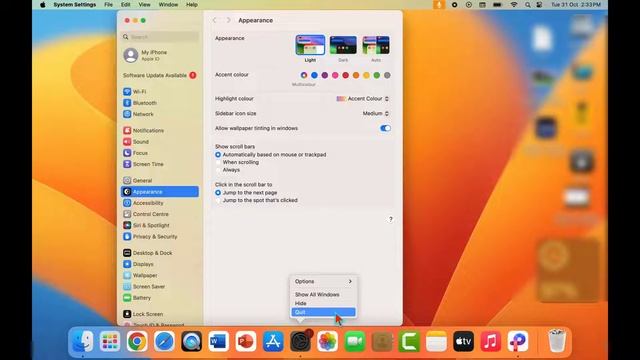Open Screen Time in sidebar

pyautogui.click(x=160, y=164)
